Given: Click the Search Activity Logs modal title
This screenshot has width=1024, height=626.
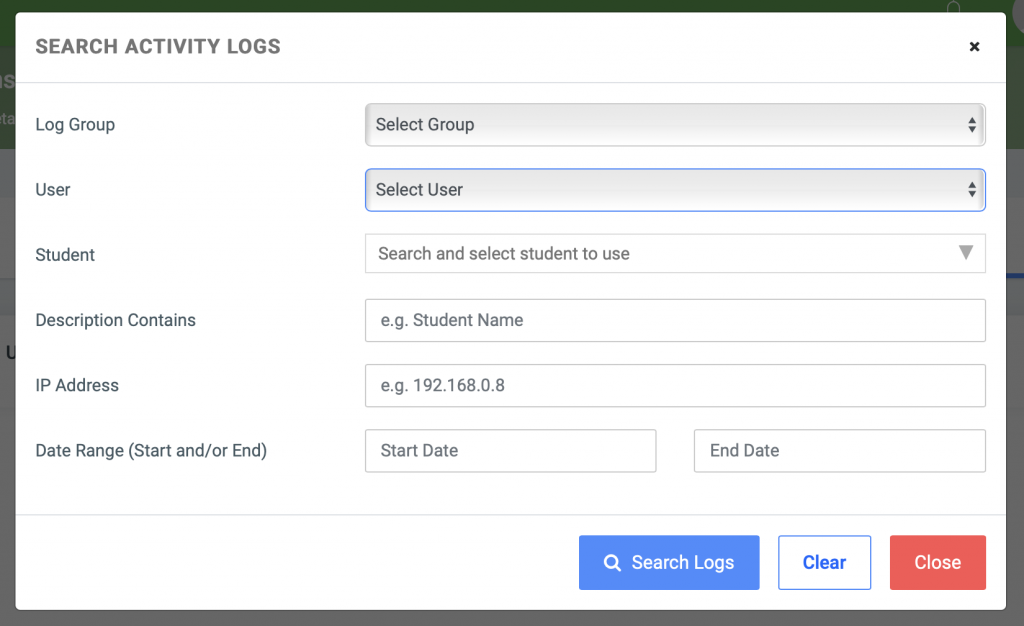Looking at the screenshot, I should coord(157,46).
